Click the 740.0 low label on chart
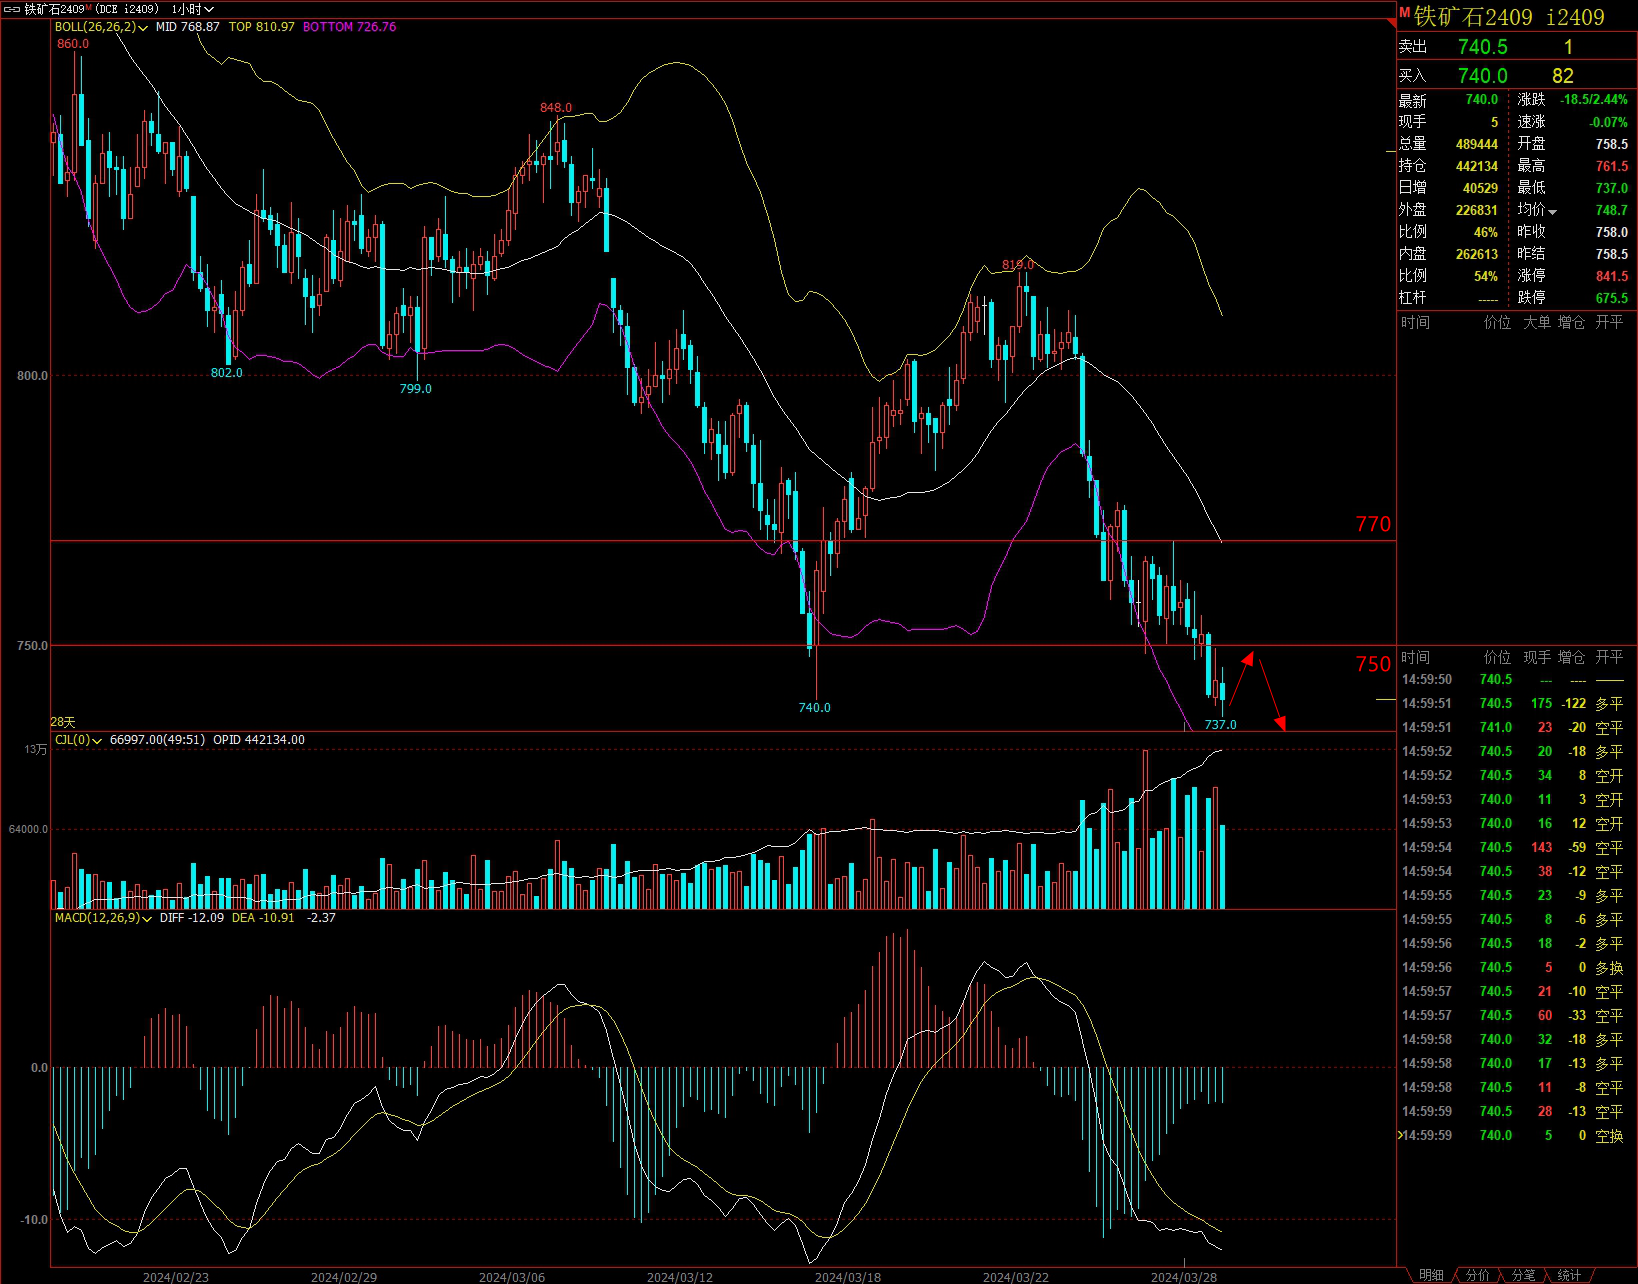1638x1284 pixels. coord(814,708)
